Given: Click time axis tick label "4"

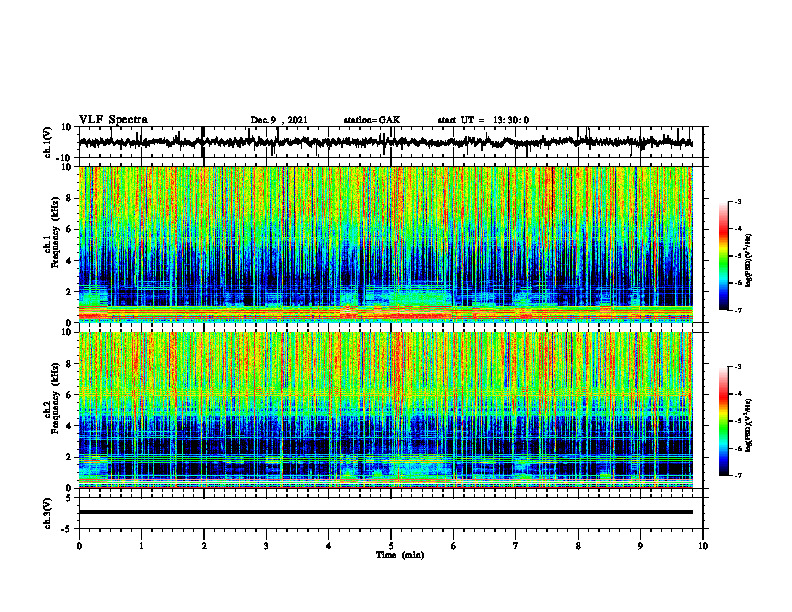Looking at the screenshot, I should coord(329,546).
